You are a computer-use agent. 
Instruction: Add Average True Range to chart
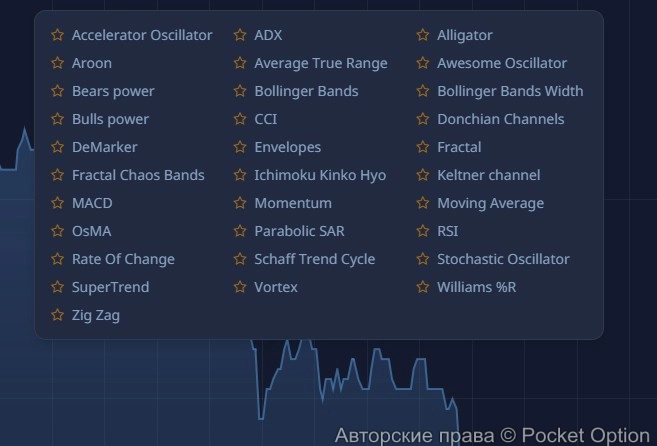(x=320, y=63)
